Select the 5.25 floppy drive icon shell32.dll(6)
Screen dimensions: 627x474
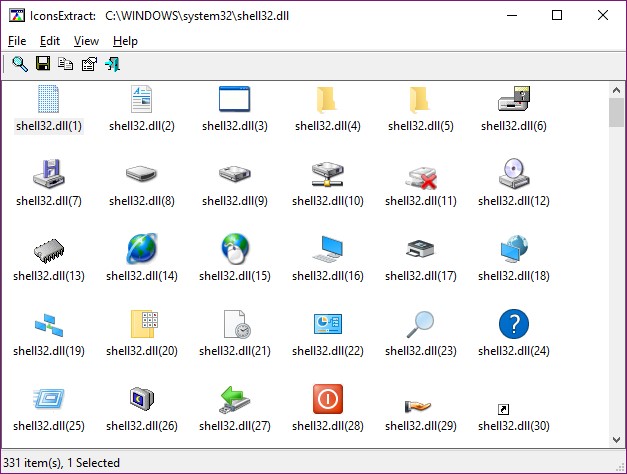point(514,98)
